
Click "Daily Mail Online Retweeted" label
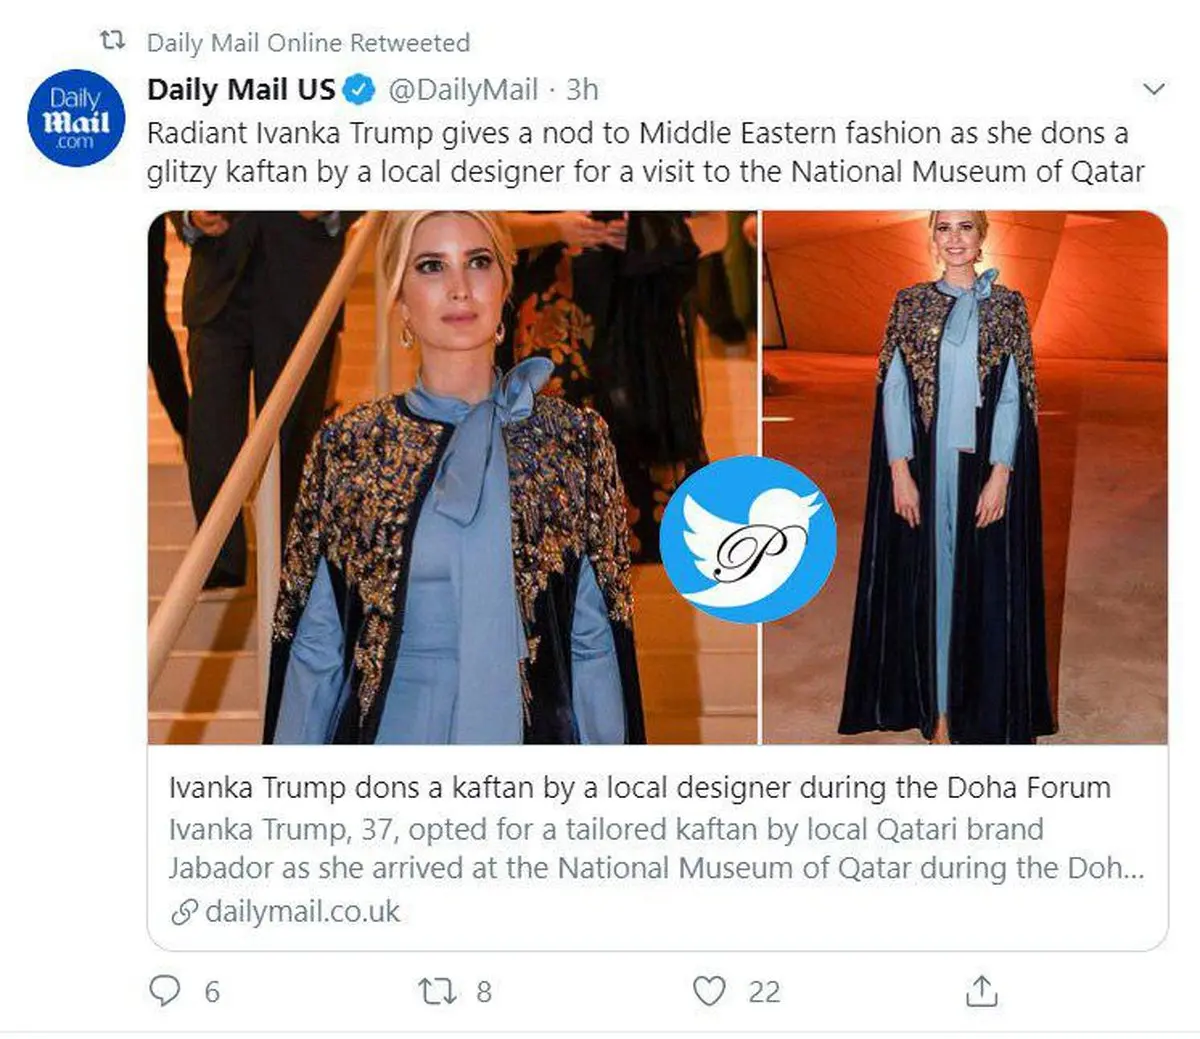(x=308, y=43)
